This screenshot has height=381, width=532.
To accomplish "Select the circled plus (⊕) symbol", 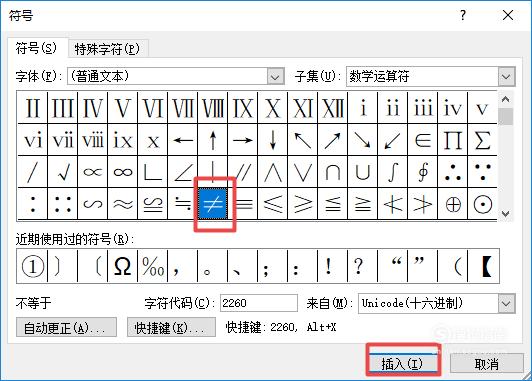I will coord(453,204).
